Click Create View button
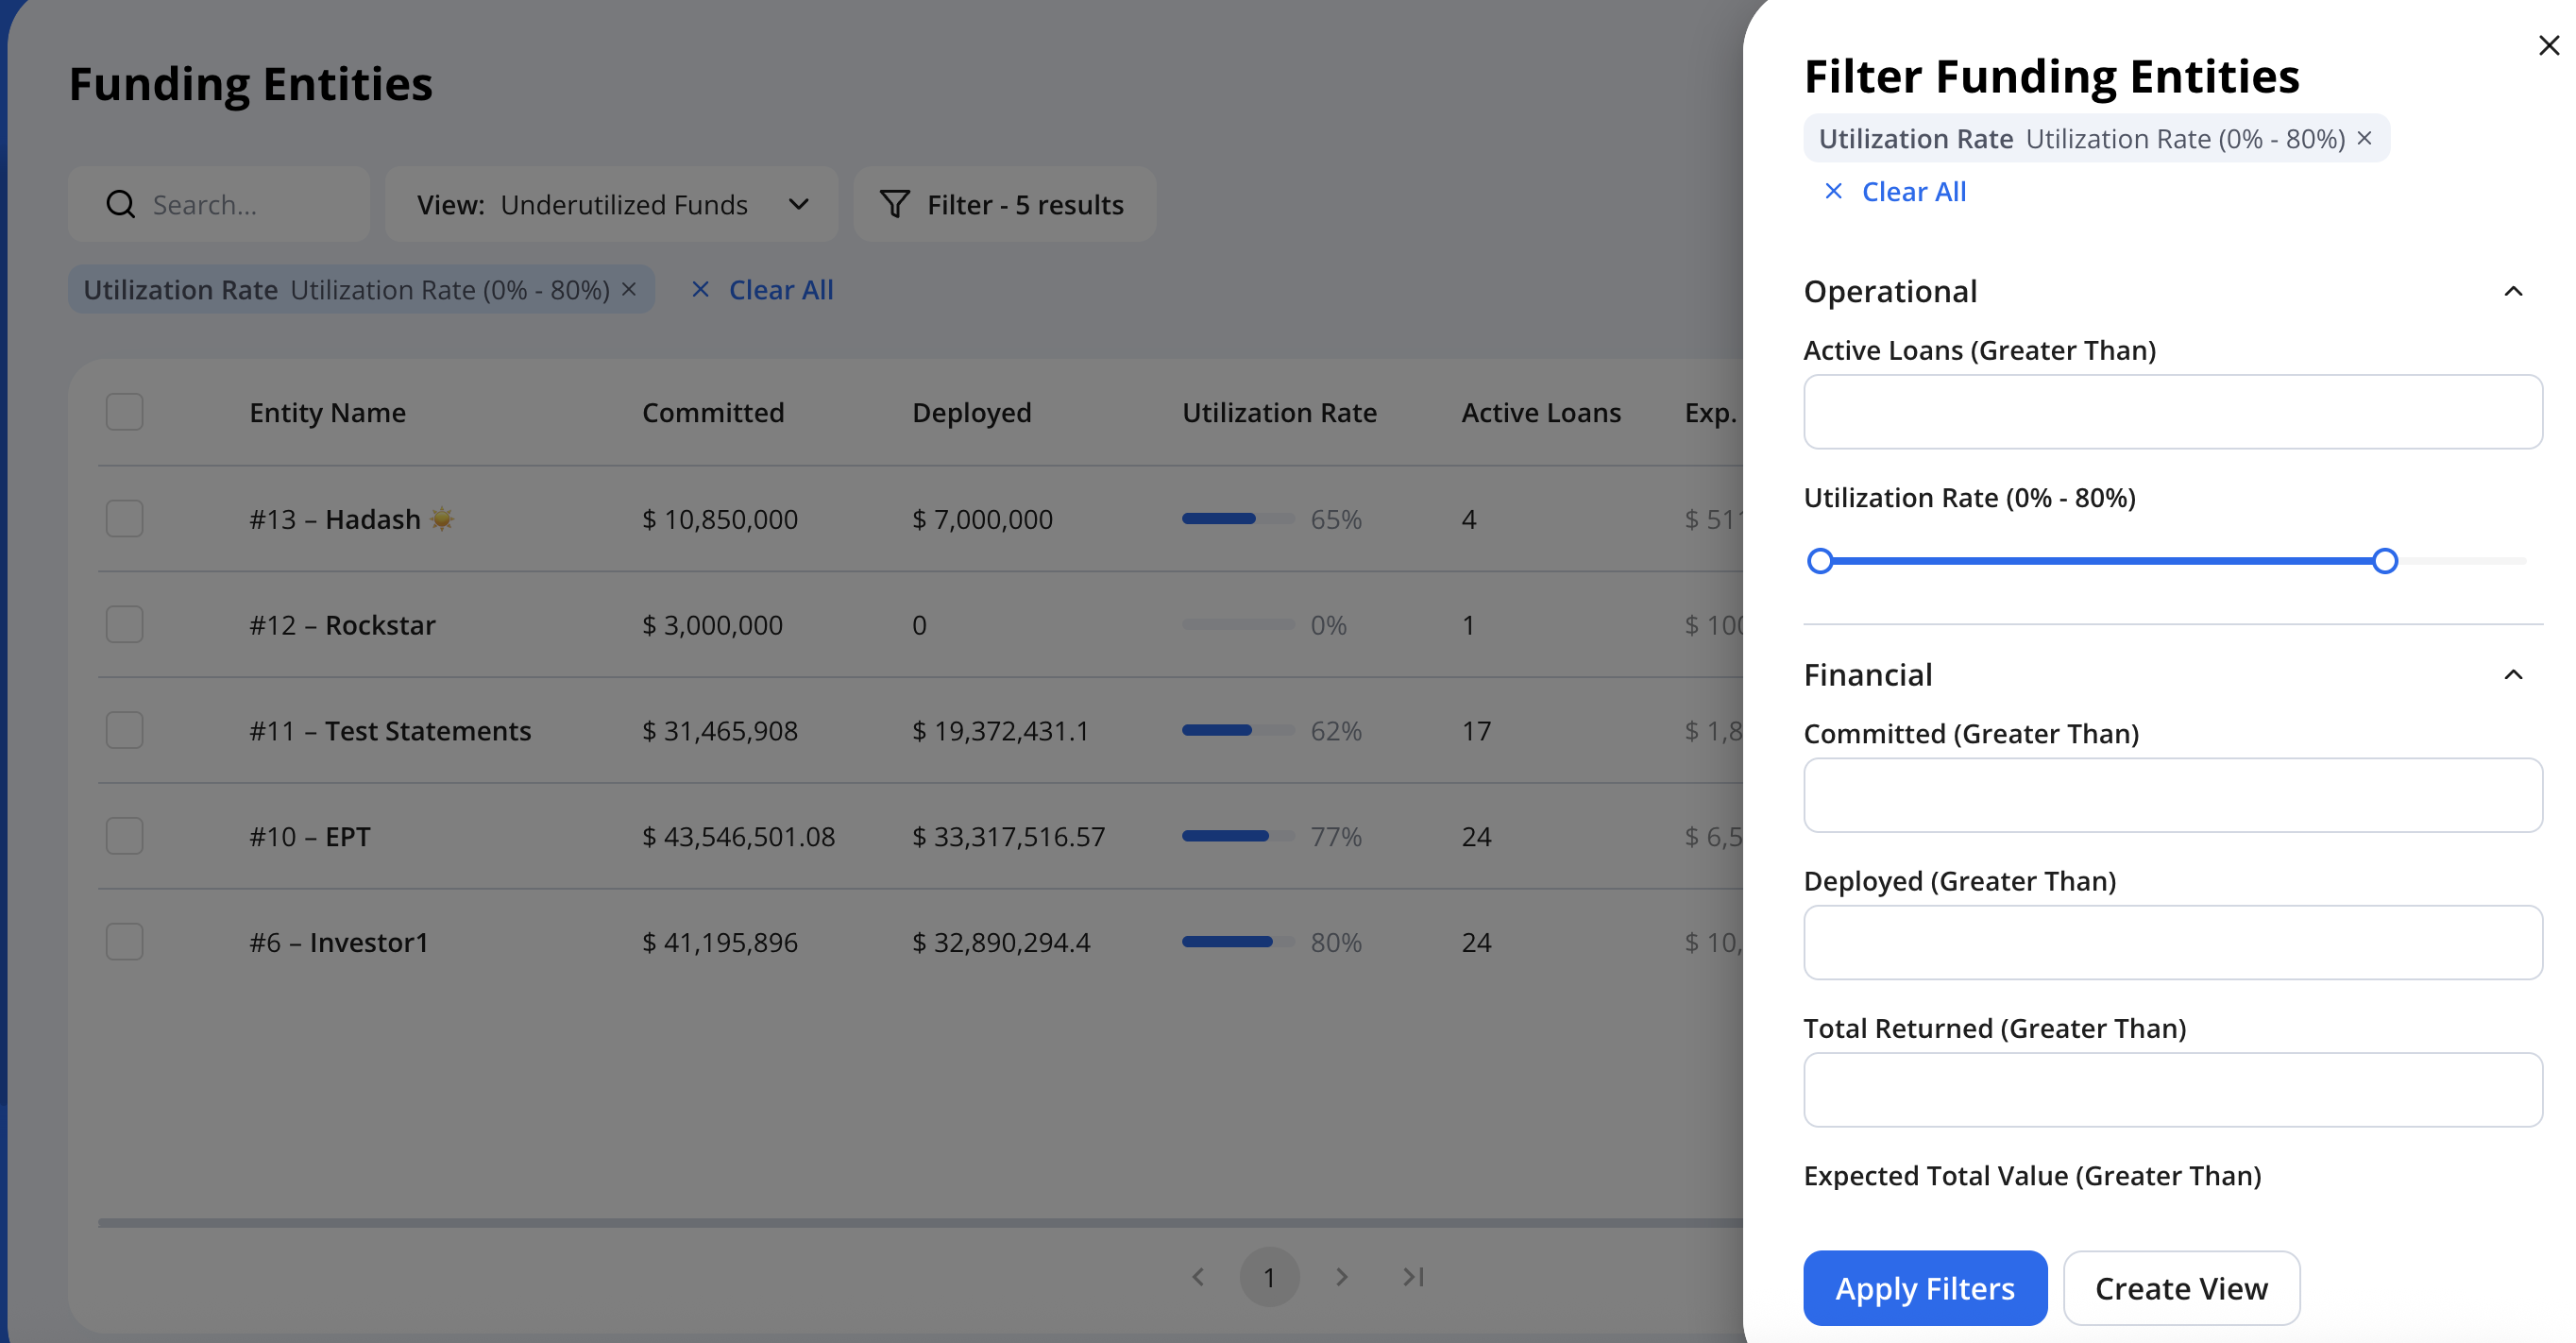The width and height of the screenshot is (2576, 1343). point(2181,1288)
